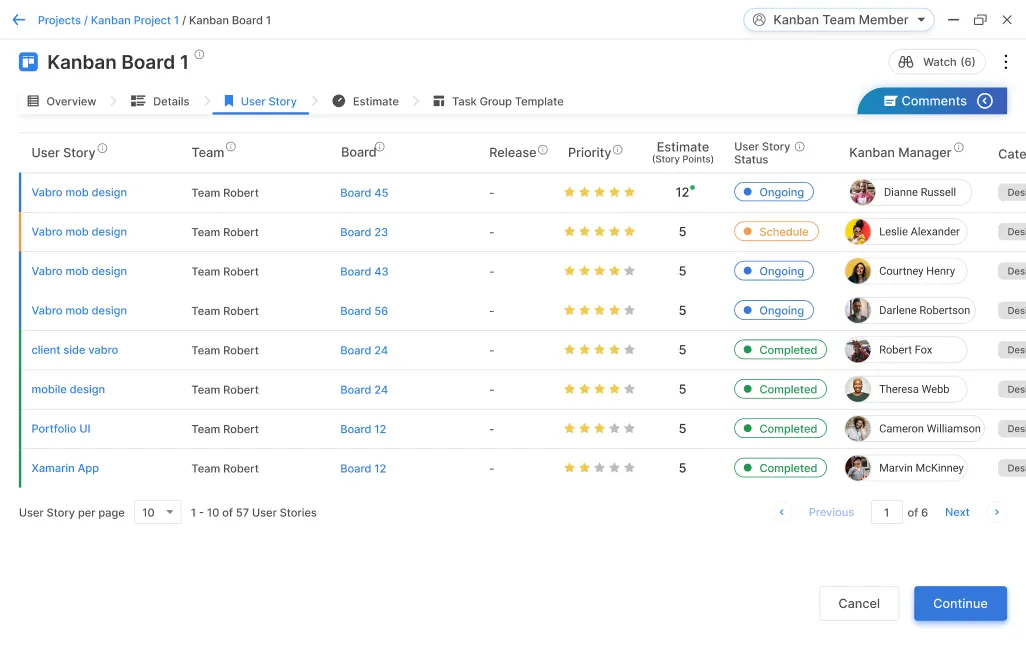
Task: Open the Task Group Template tab
Action: click(498, 101)
